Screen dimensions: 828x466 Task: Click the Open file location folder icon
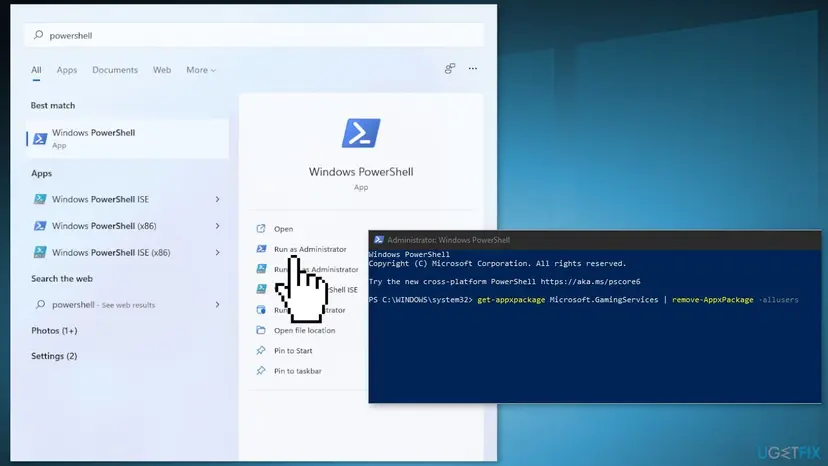click(x=261, y=330)
